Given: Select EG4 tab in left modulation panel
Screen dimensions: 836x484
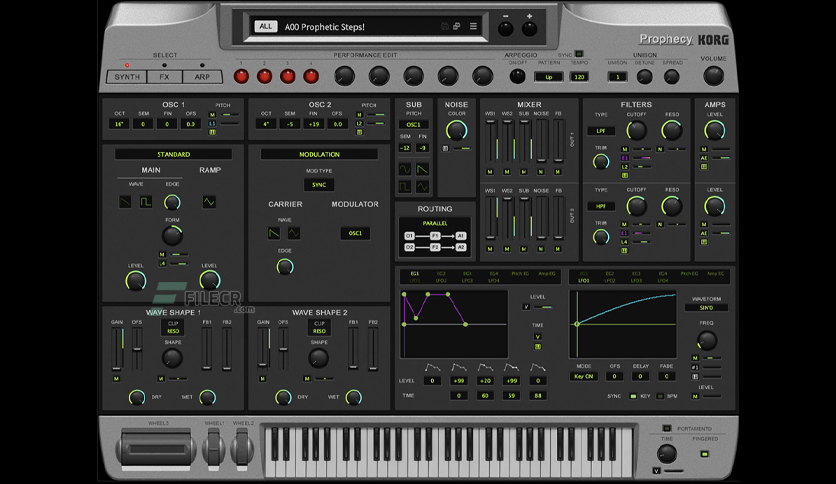Looking at the screenshot, I should tap(494, 273).
